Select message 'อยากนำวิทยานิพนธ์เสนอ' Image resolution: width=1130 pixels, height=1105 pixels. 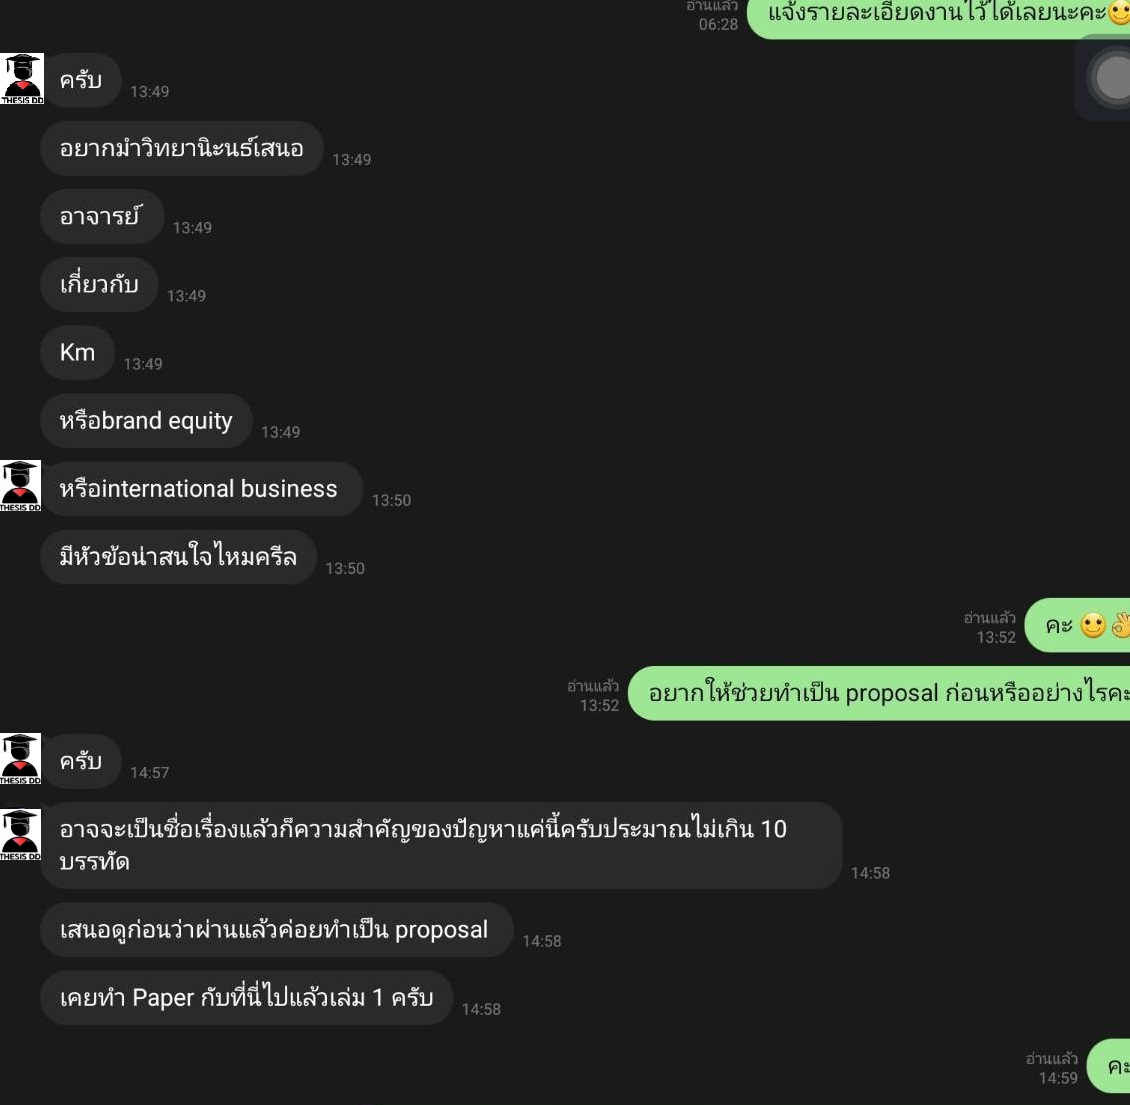pyautogui.click(x=182, y=148)
